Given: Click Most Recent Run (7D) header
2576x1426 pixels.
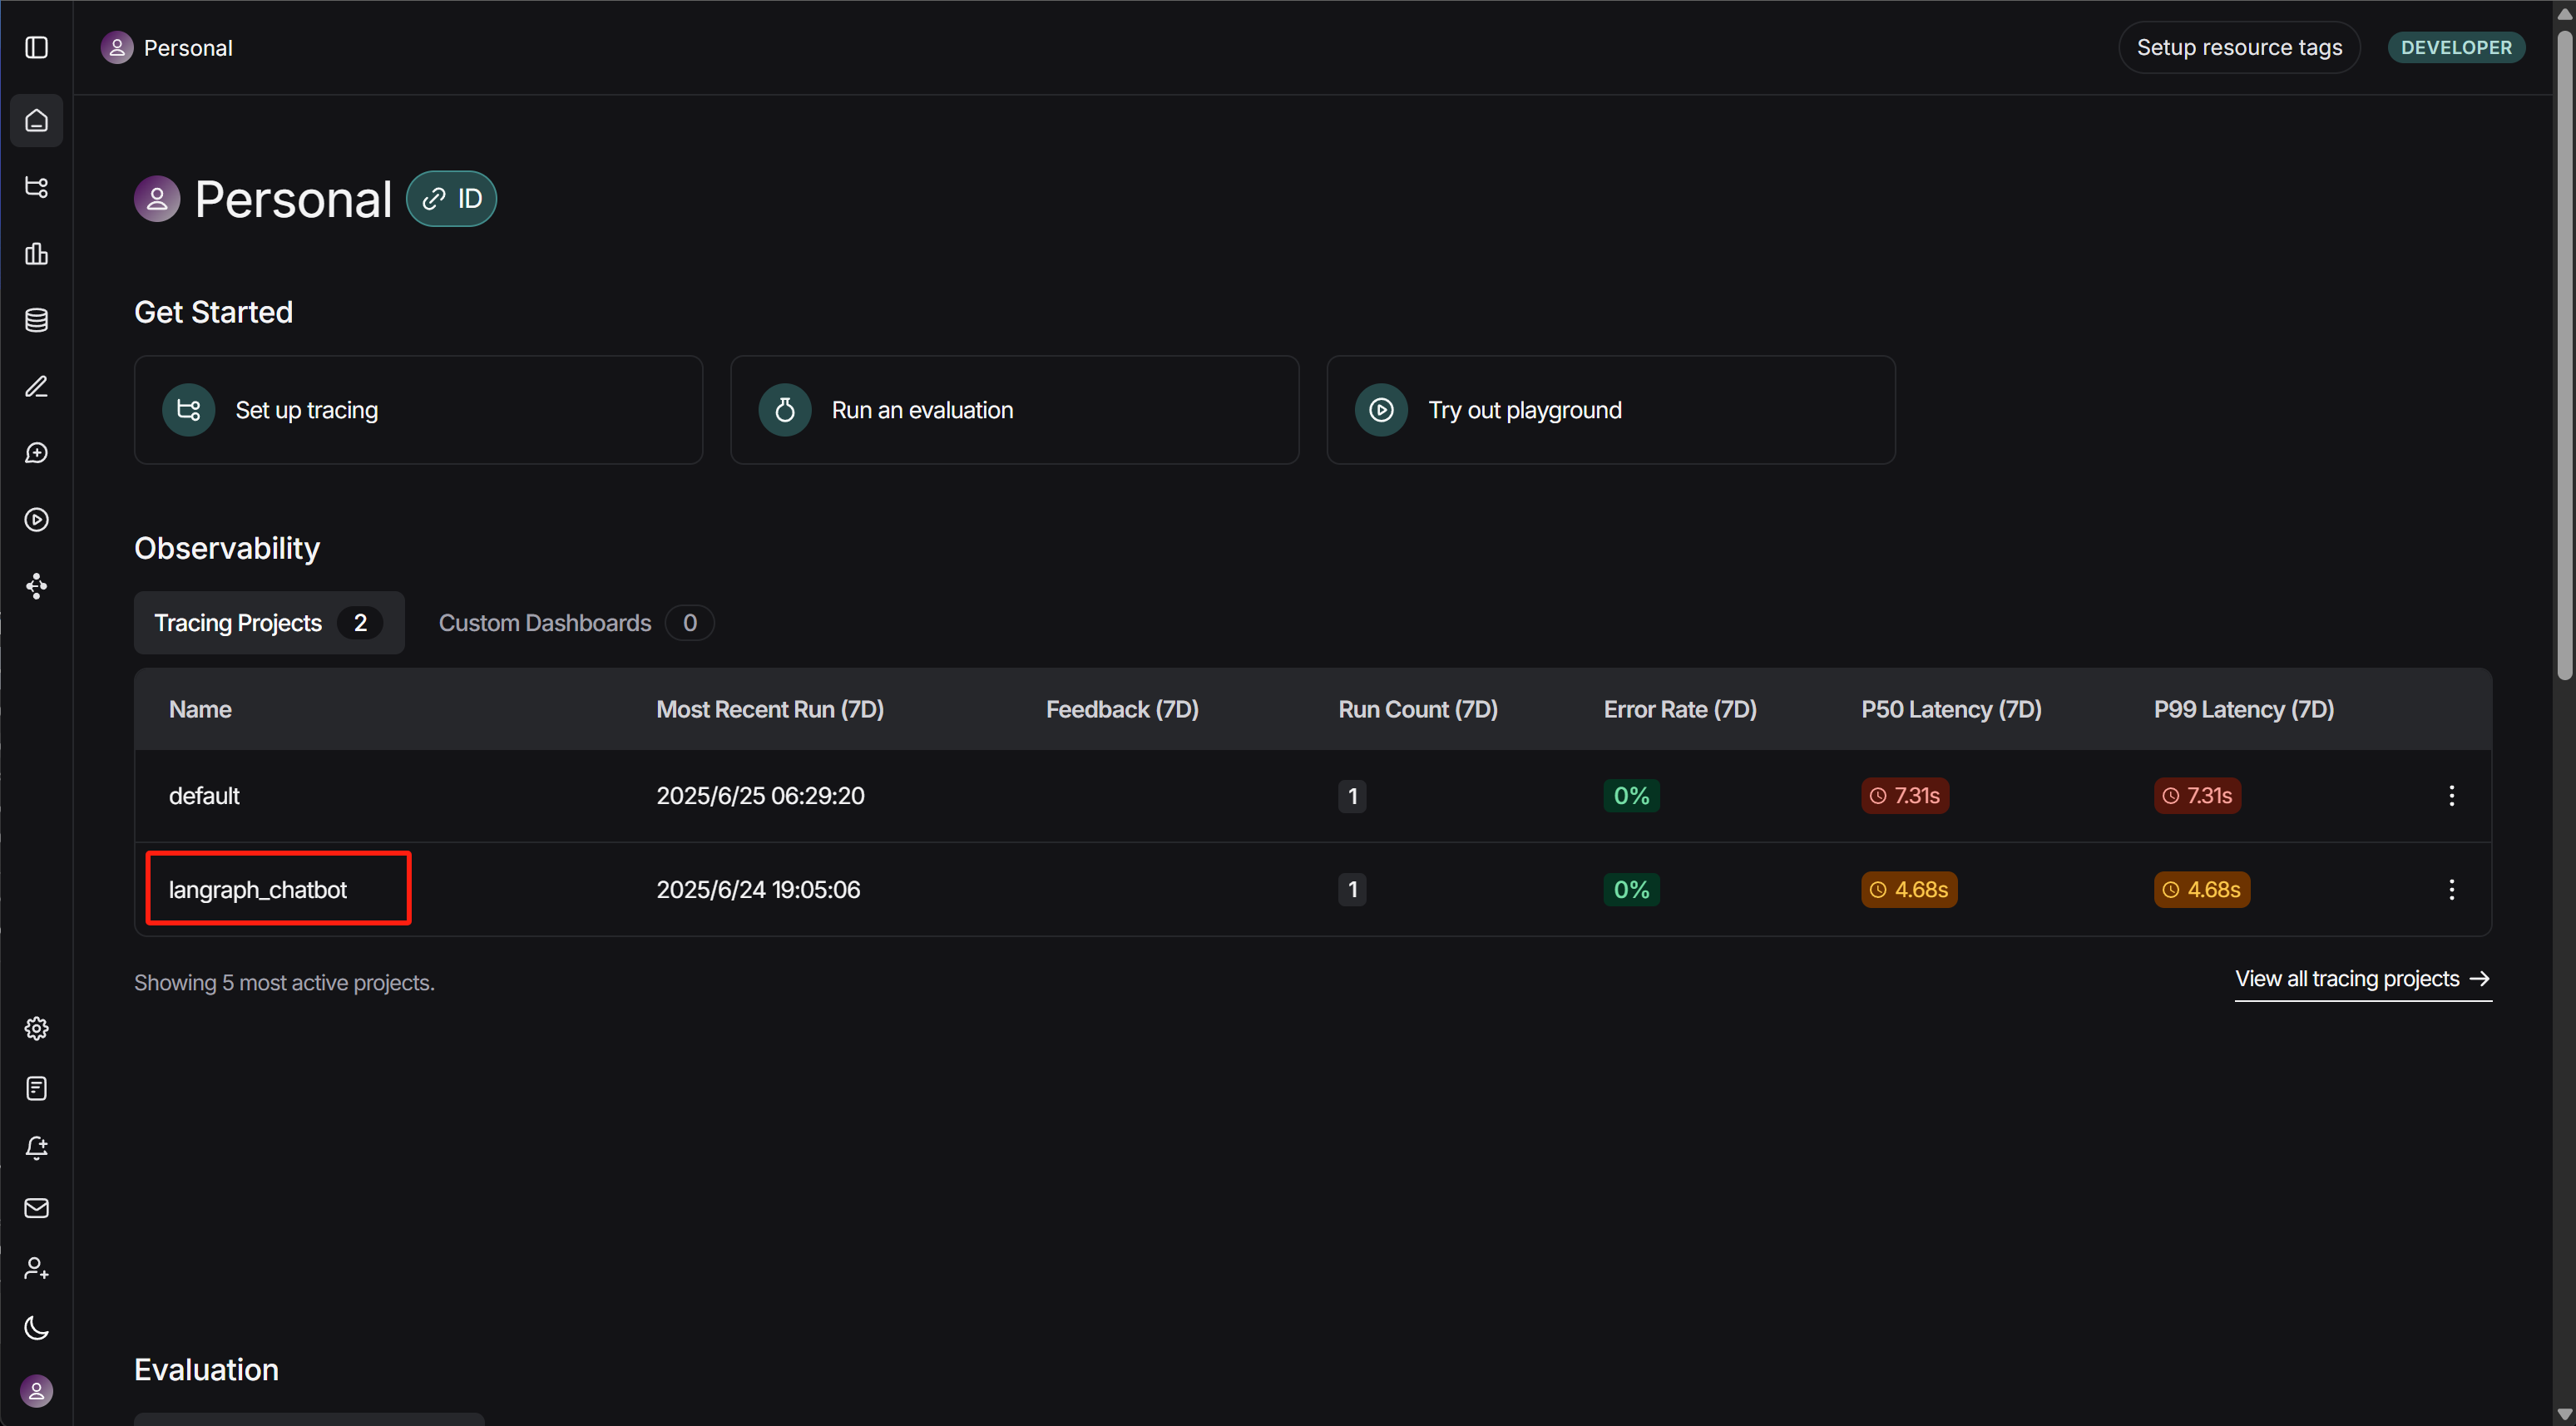Looking at the screenshot, I should pyautogui.click(x=770, y=709).
